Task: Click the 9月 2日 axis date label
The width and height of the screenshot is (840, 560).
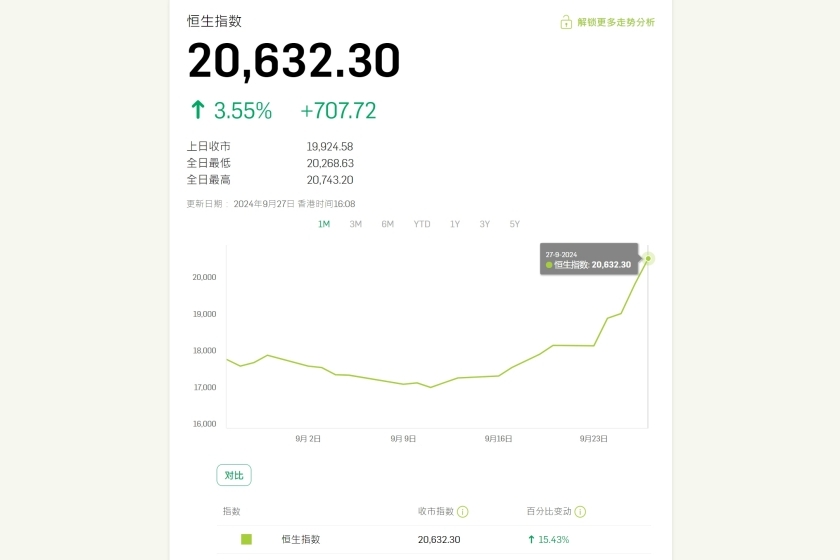Action: [308, 439]
